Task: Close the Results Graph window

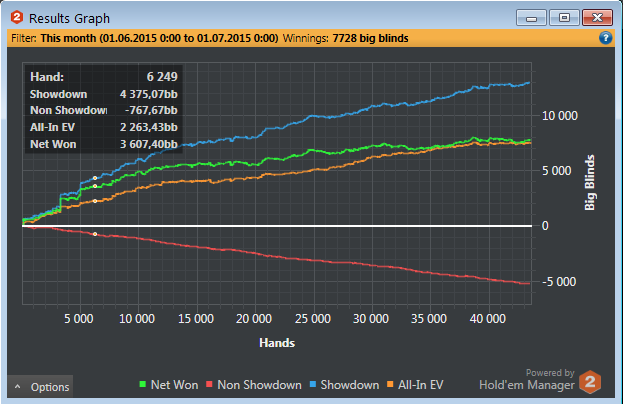Action: [597, 18]
